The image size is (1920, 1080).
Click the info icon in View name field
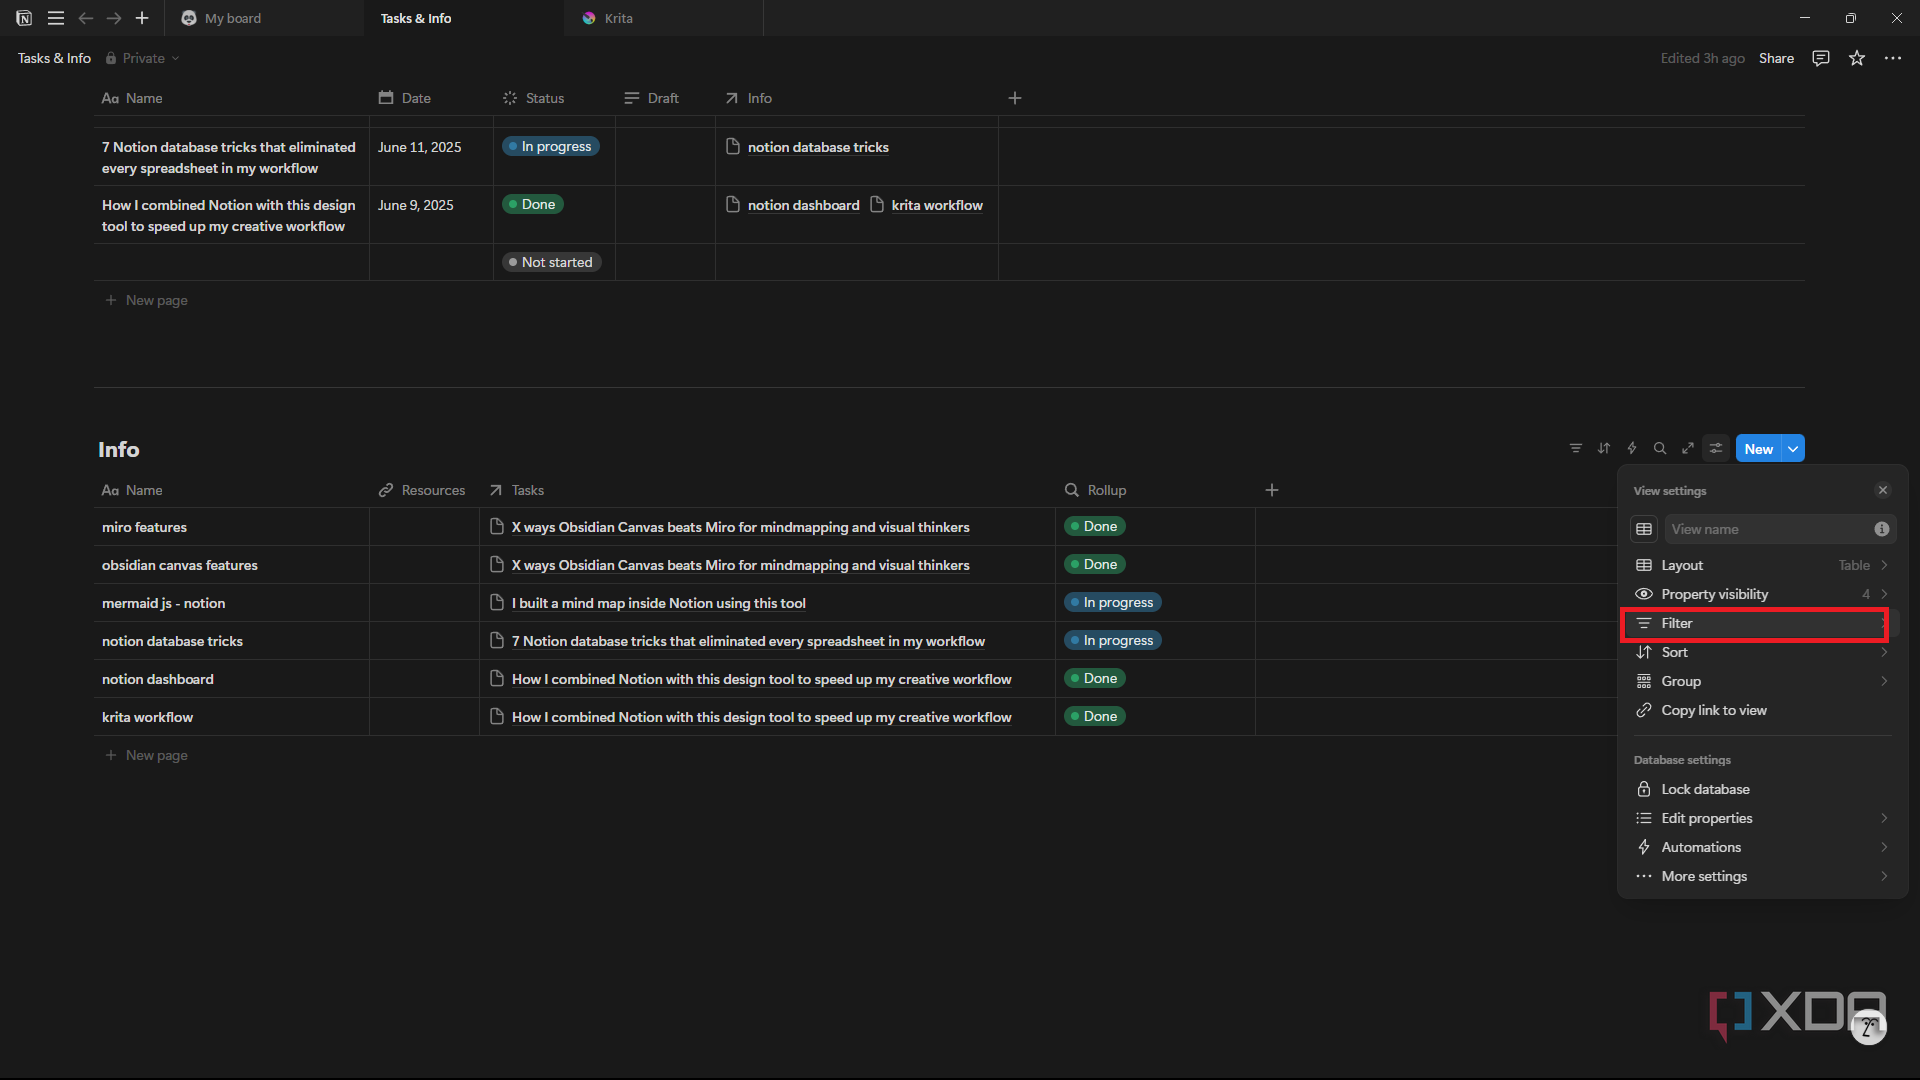pos(1882,529)
